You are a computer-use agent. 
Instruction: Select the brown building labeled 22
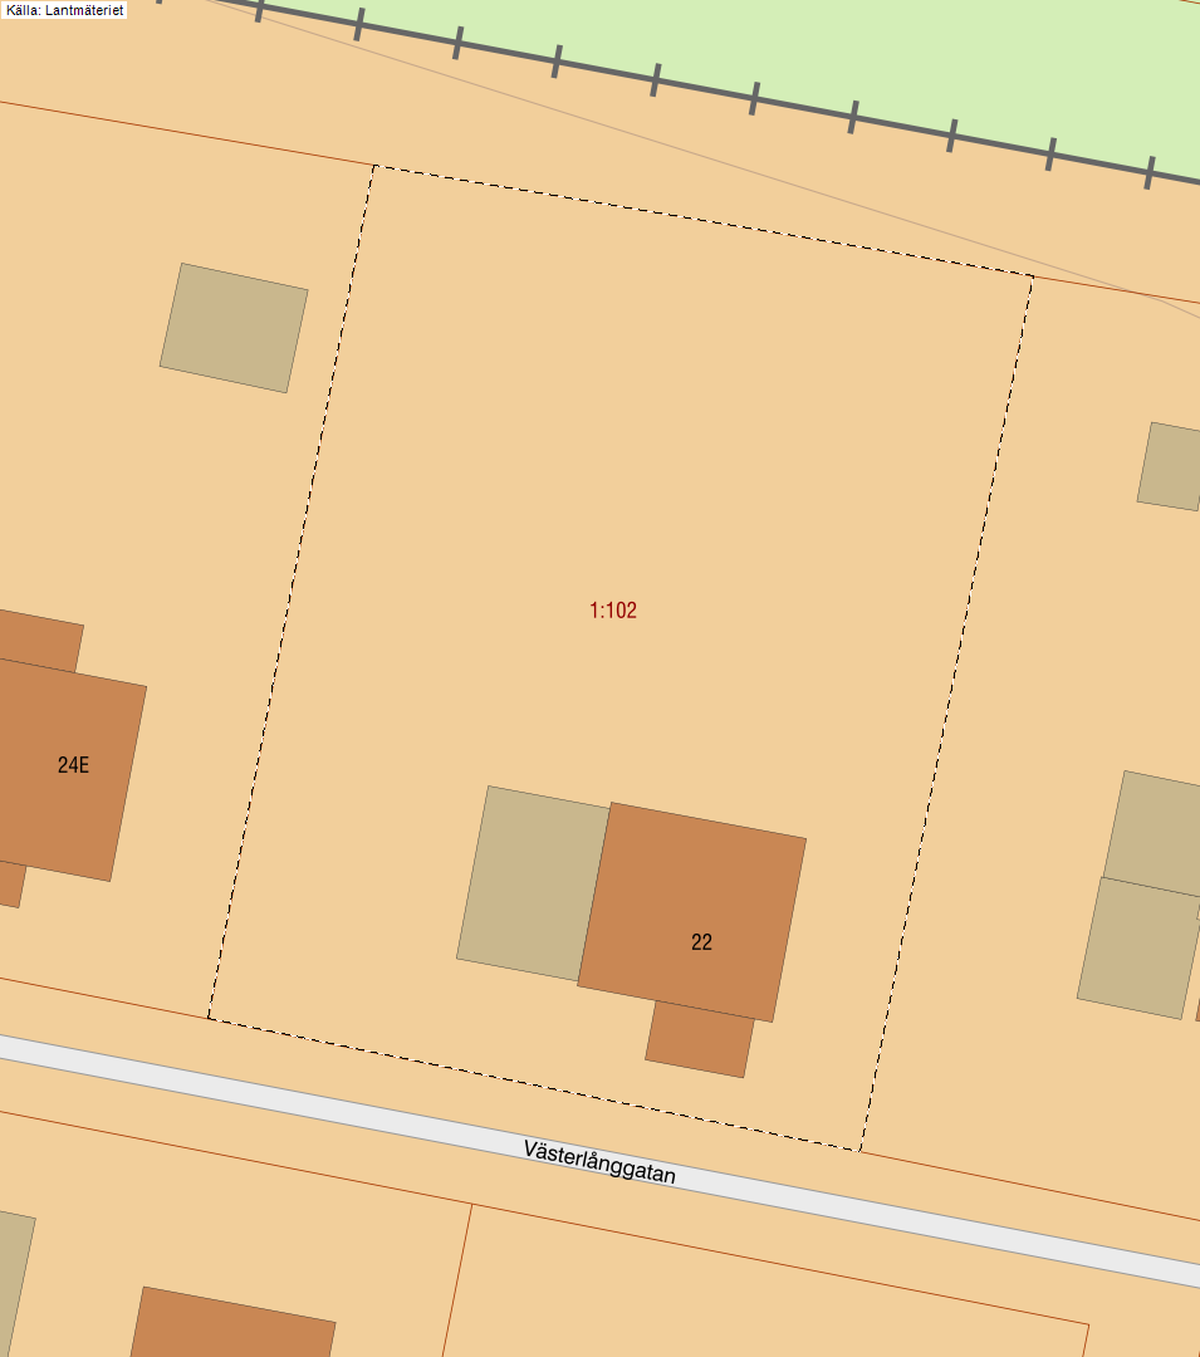692,912
